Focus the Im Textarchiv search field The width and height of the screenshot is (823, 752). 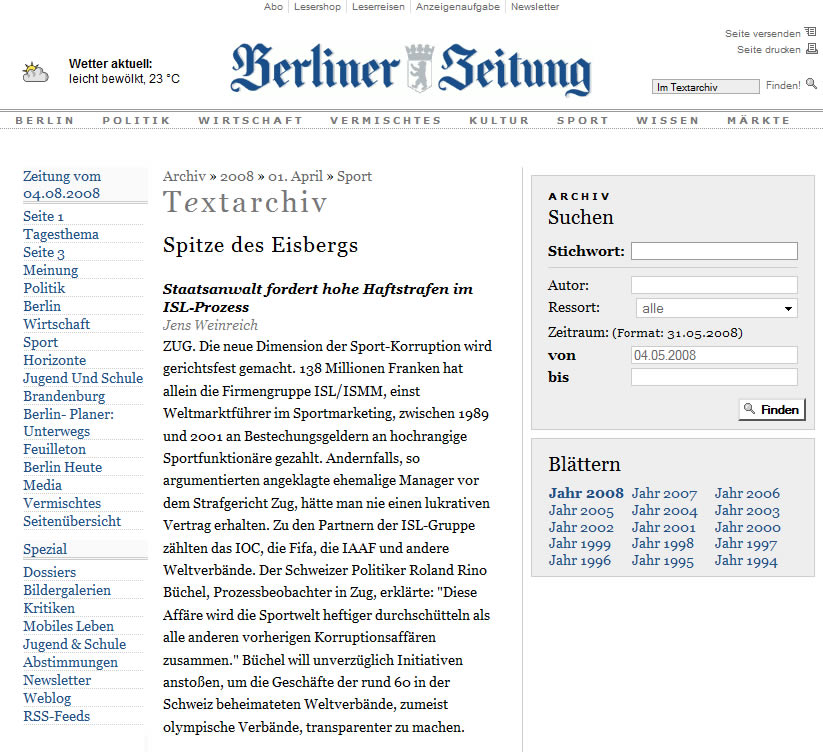[x=705, y=87]
